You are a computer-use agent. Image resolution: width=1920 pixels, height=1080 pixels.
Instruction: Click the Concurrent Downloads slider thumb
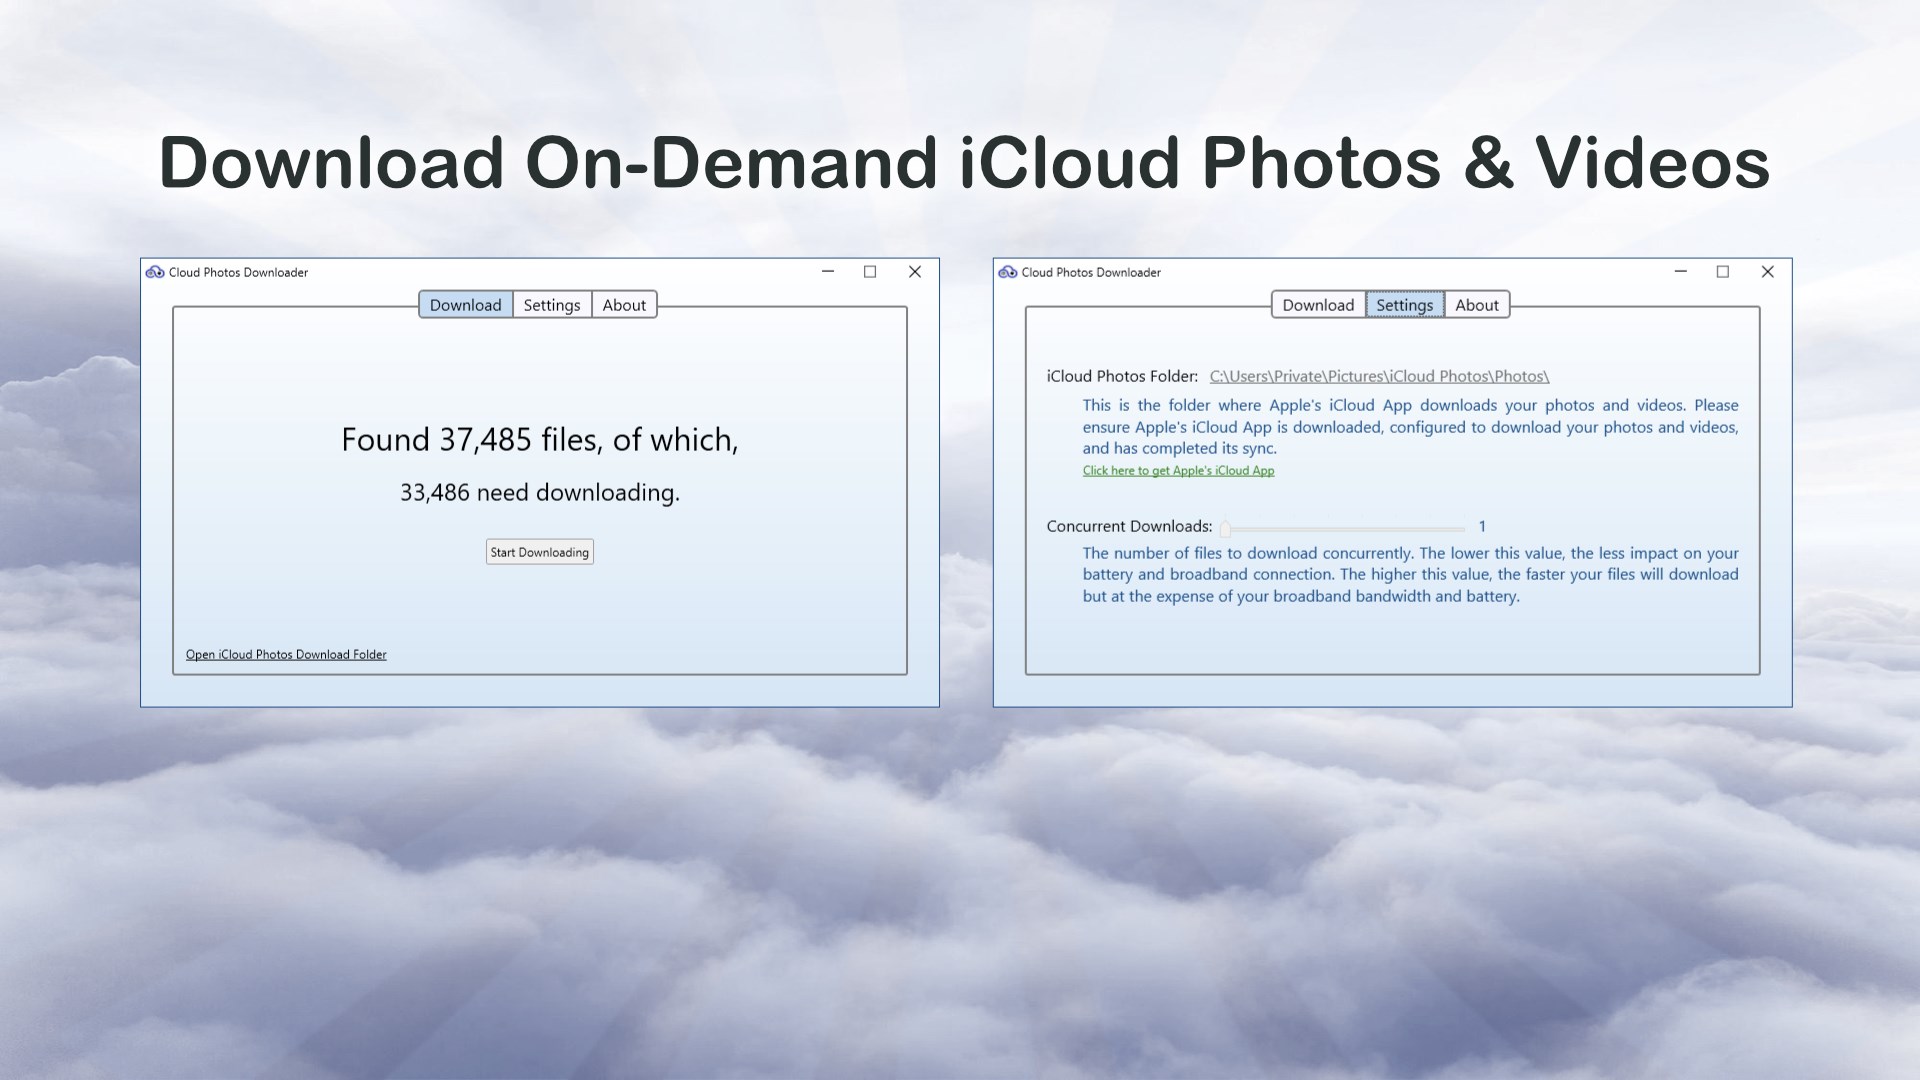1225,528
